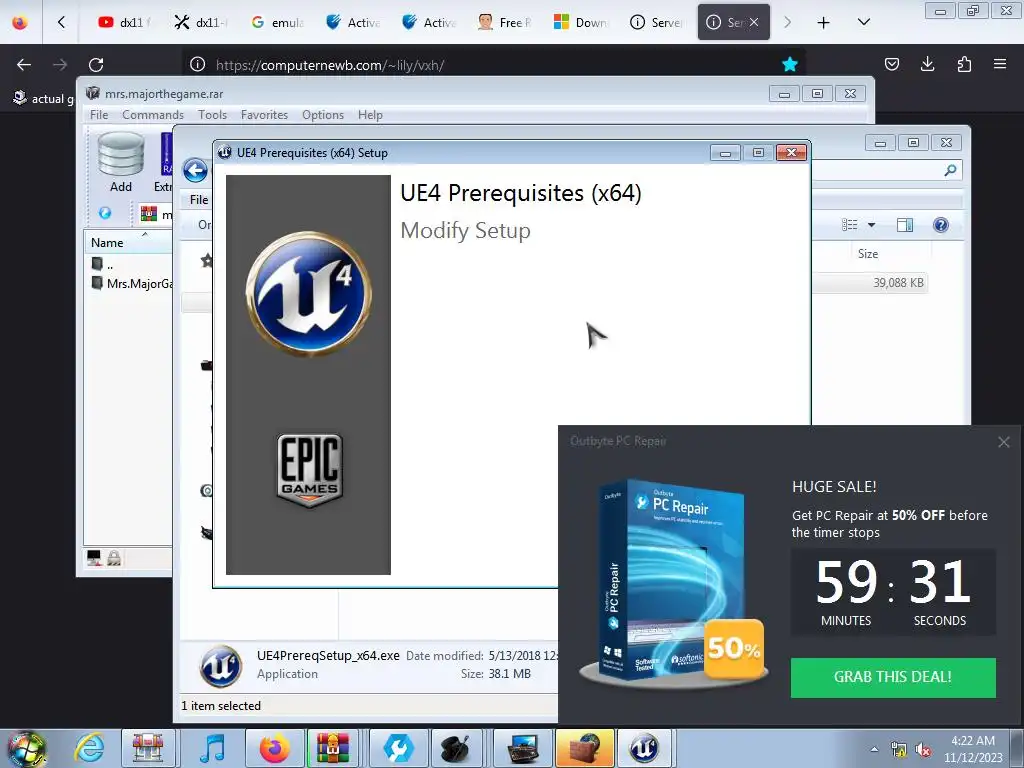
Task: Click the Explorer search magnifier icon
Action: 950,170
